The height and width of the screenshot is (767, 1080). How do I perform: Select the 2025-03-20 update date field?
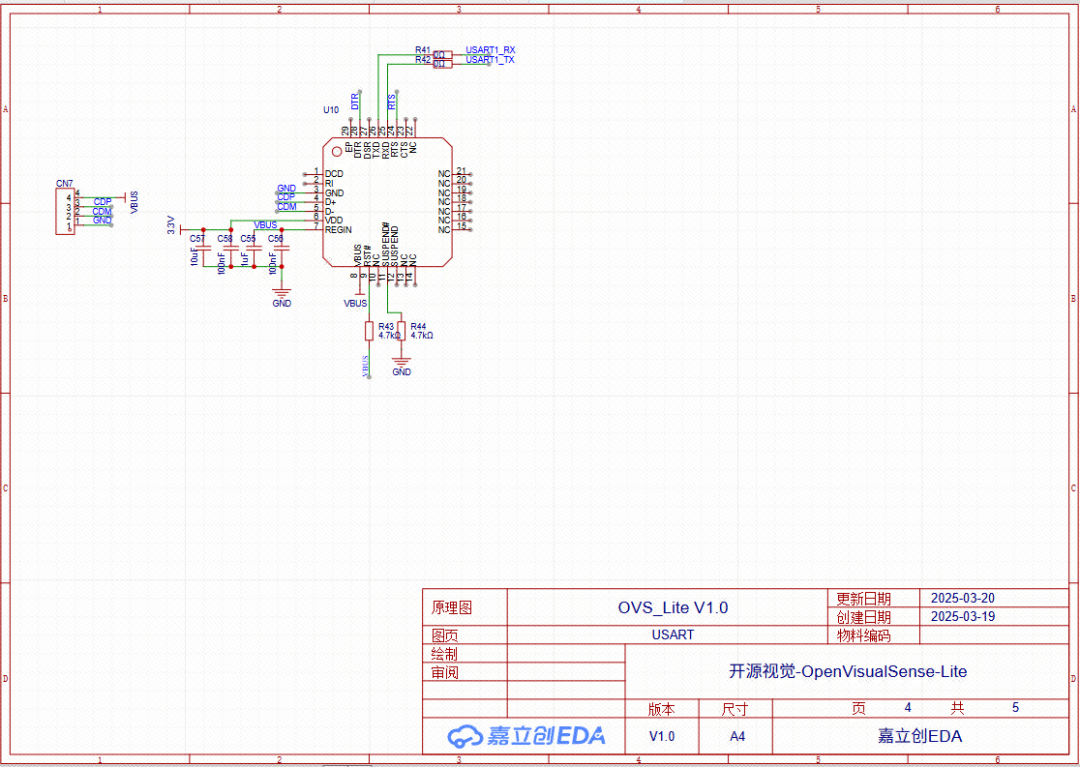point(965,598)
